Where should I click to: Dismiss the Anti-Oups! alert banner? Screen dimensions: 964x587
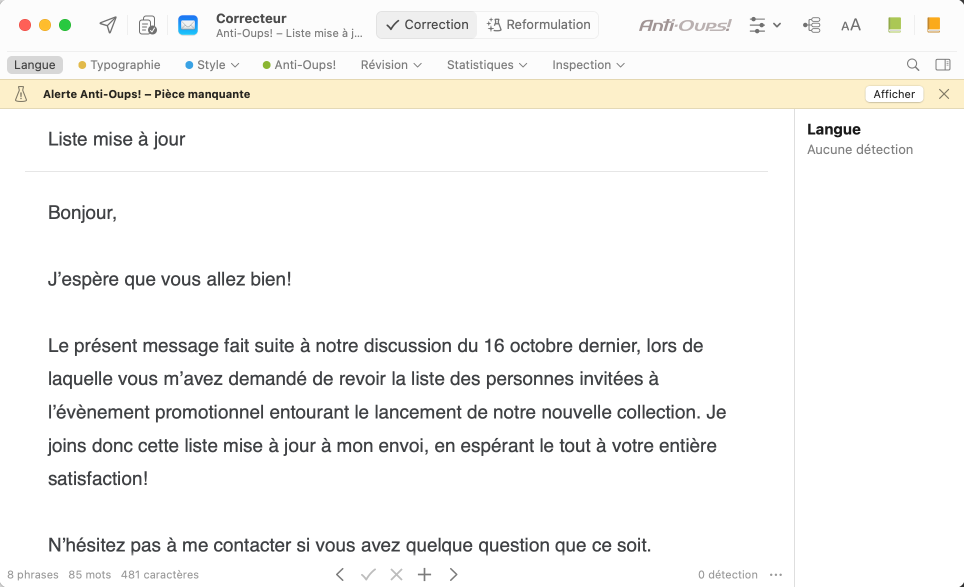click(944, 94)
